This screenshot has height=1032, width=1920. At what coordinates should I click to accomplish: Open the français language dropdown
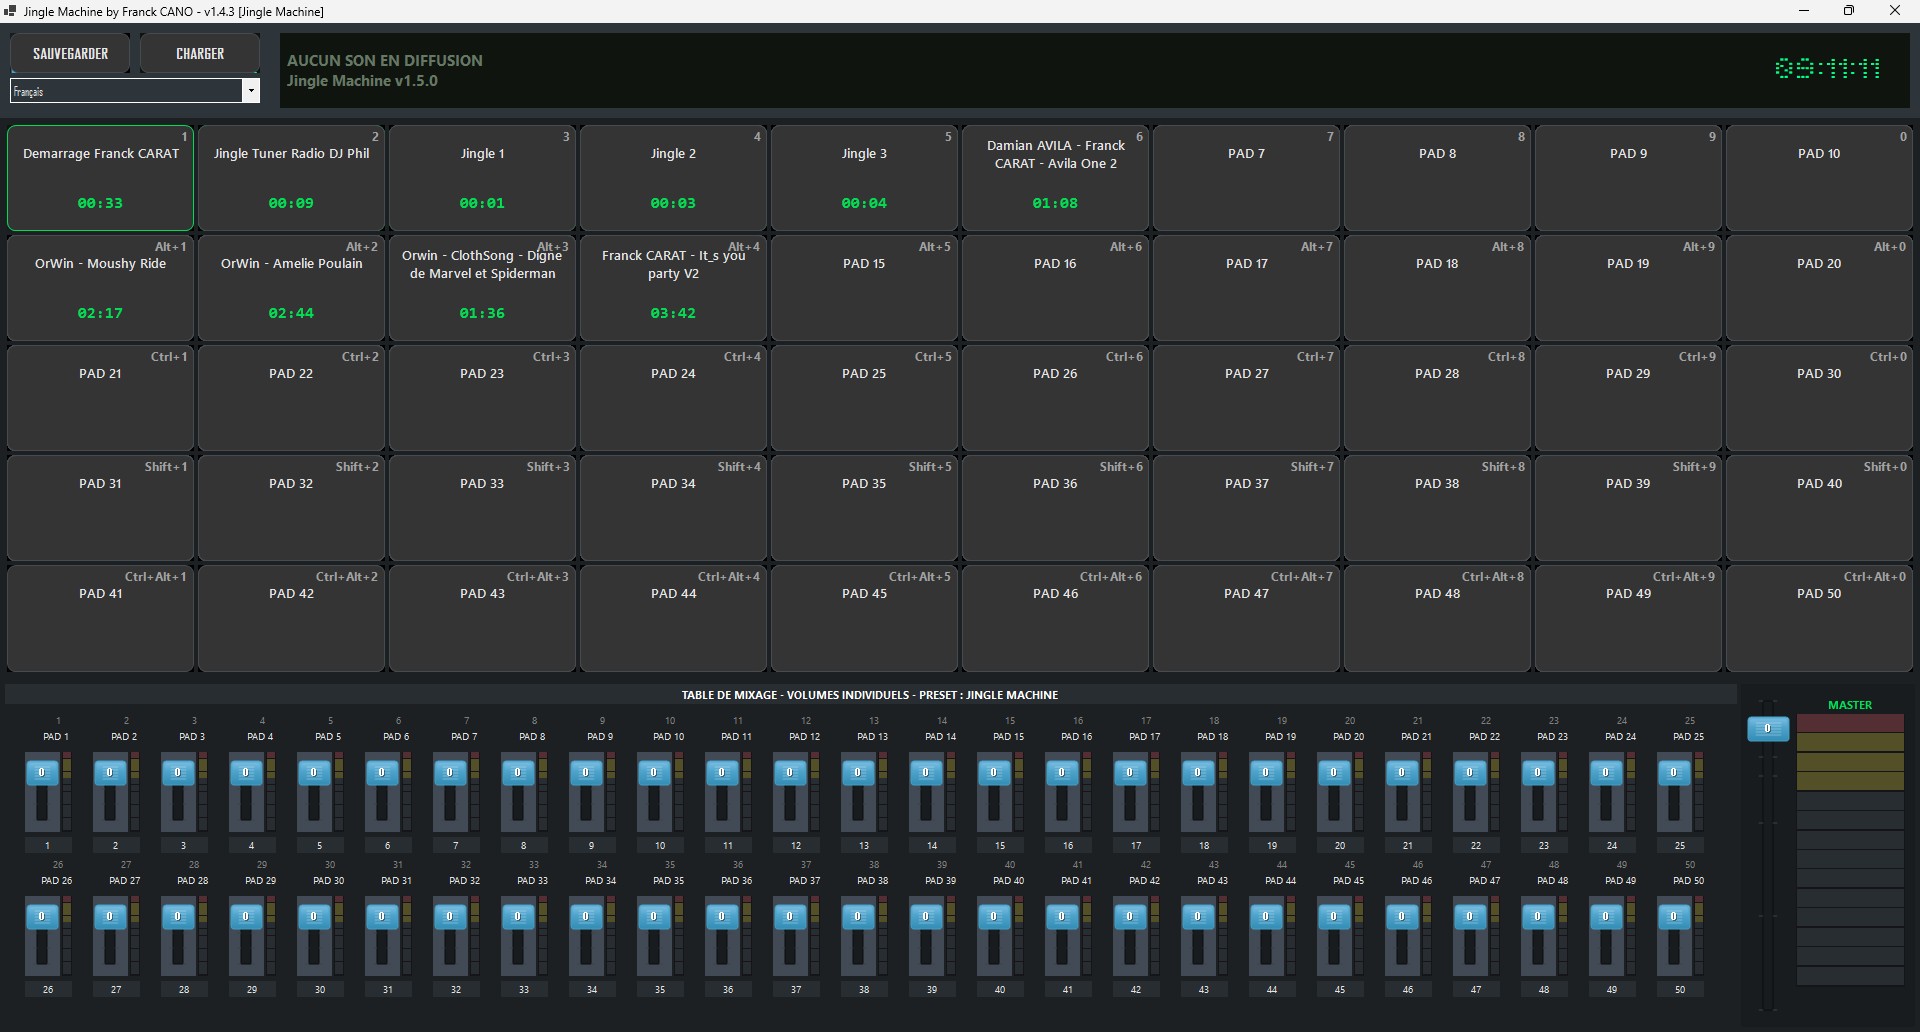point(135,91)
